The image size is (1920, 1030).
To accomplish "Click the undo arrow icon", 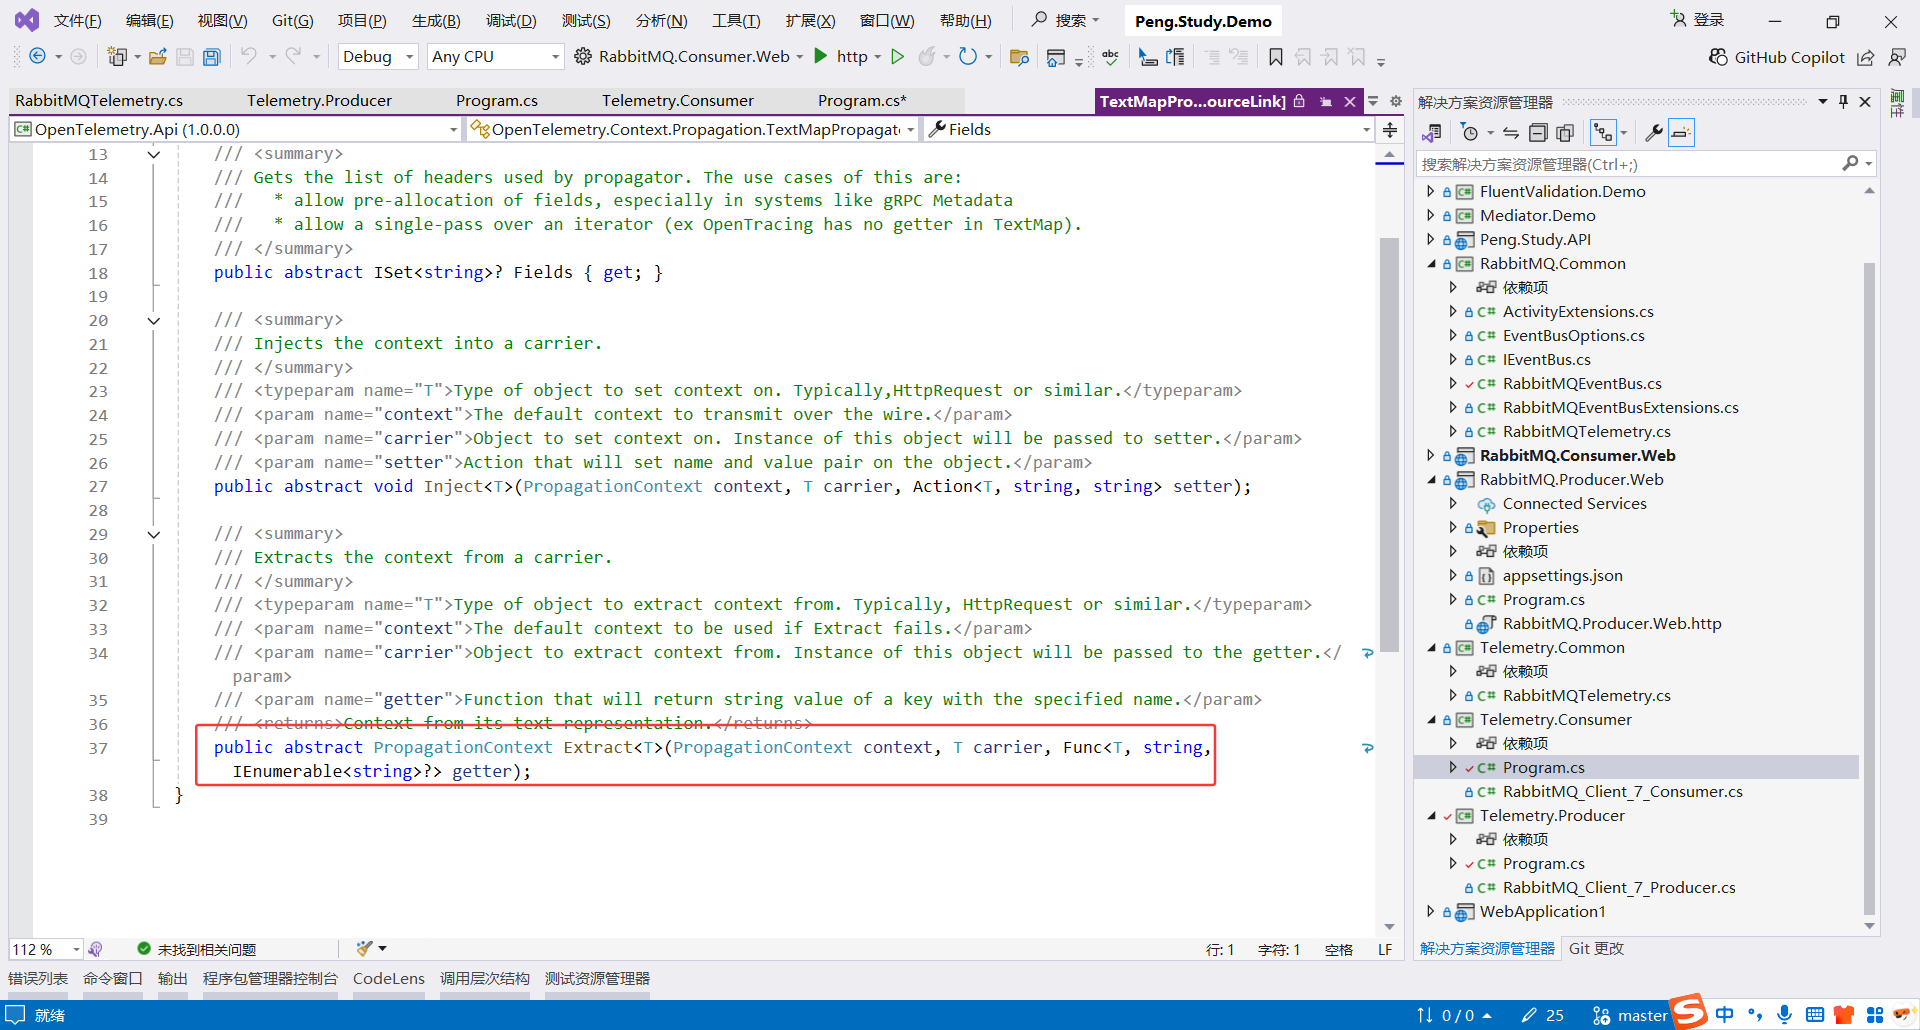I will click(x=248, y=57).
